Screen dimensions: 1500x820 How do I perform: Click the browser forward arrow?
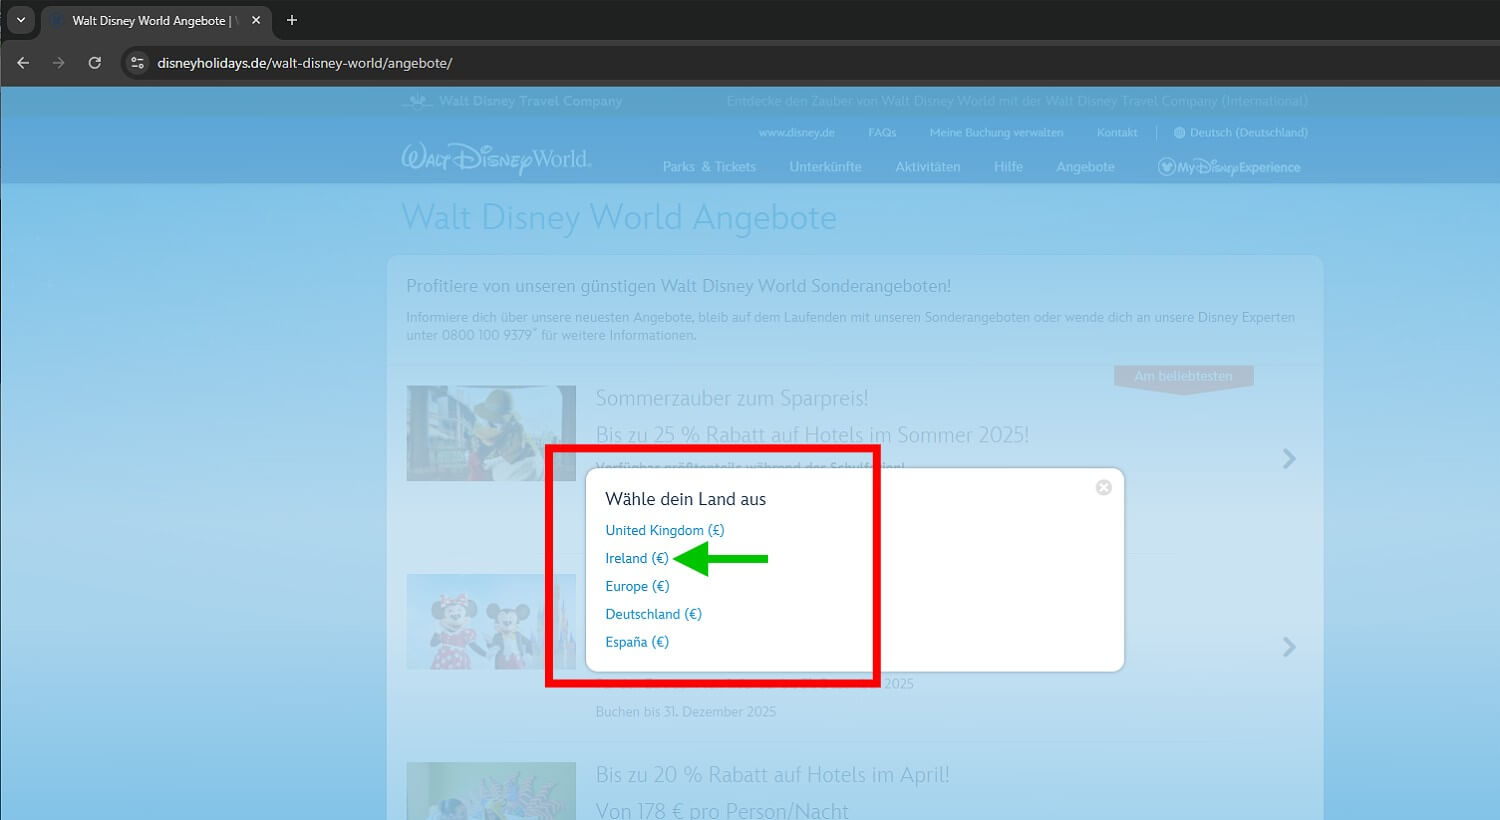58,63
